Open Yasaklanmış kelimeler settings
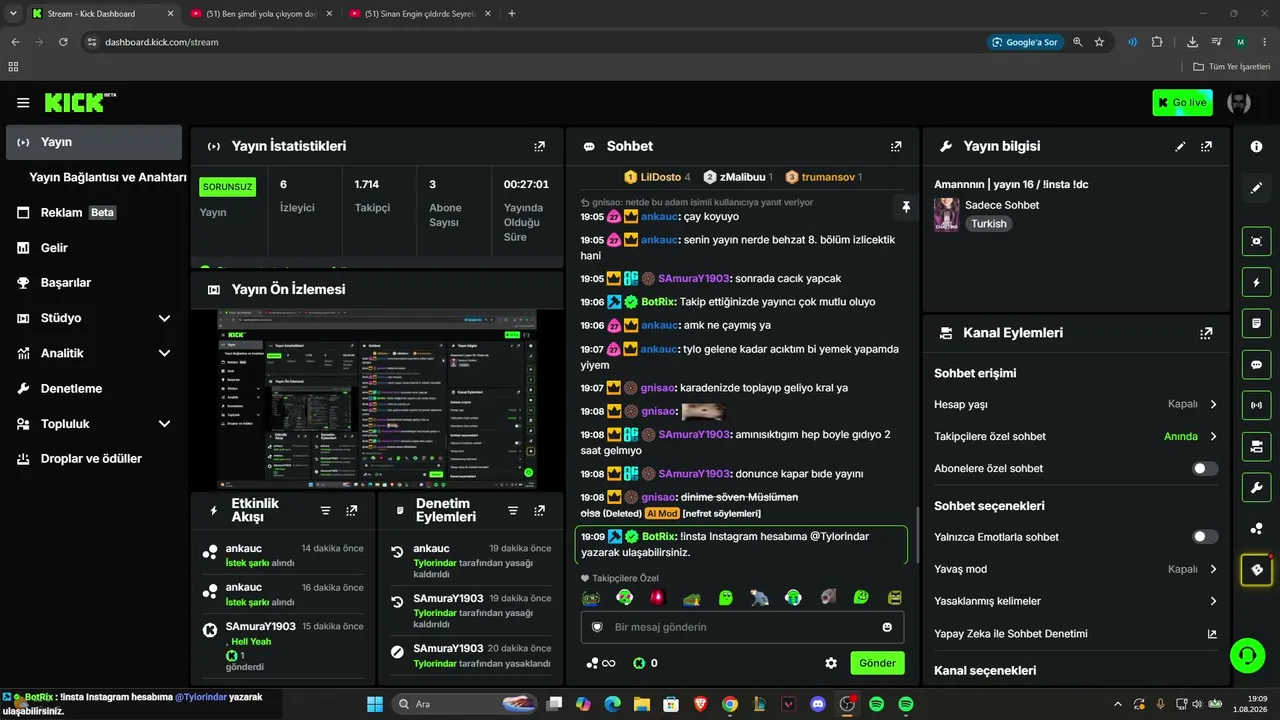This screenshot has width=1280, height=720. [x=1076, y=601]
